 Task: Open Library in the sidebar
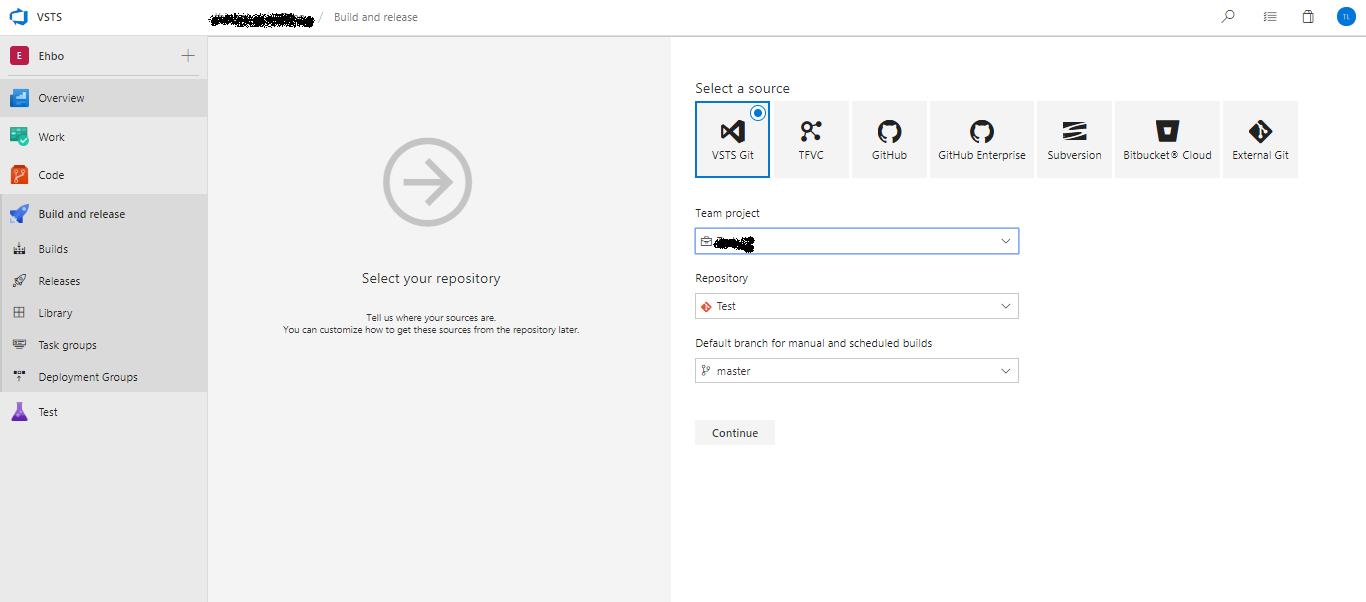[104, 313]
